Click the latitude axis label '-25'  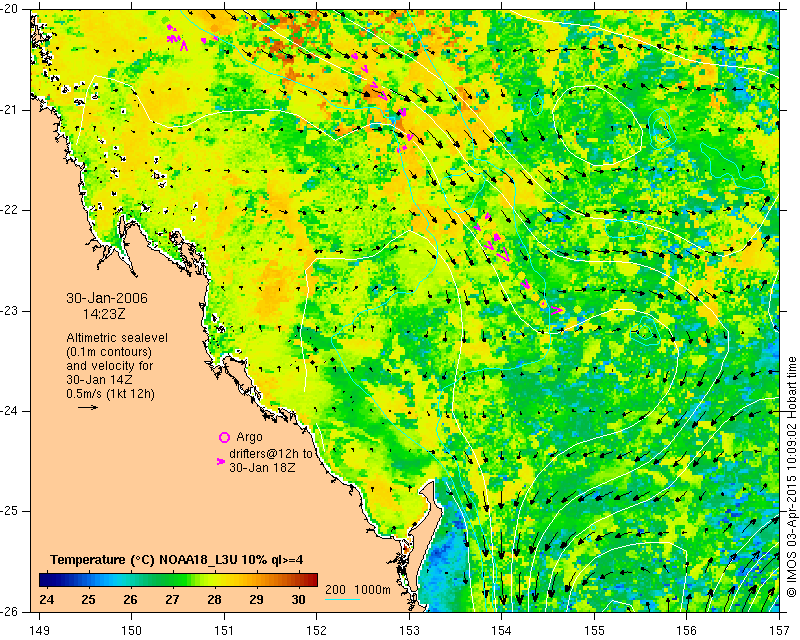[10, 511]
